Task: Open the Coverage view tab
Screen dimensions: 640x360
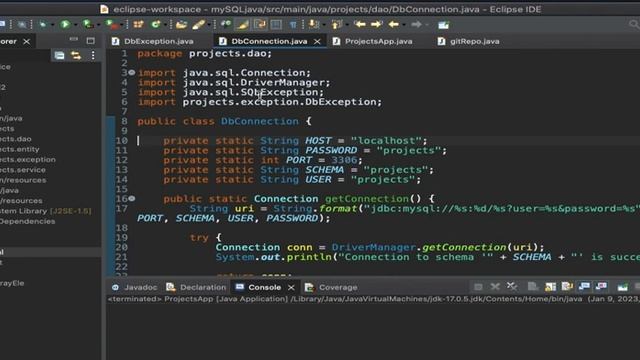Action: (338, 287)
